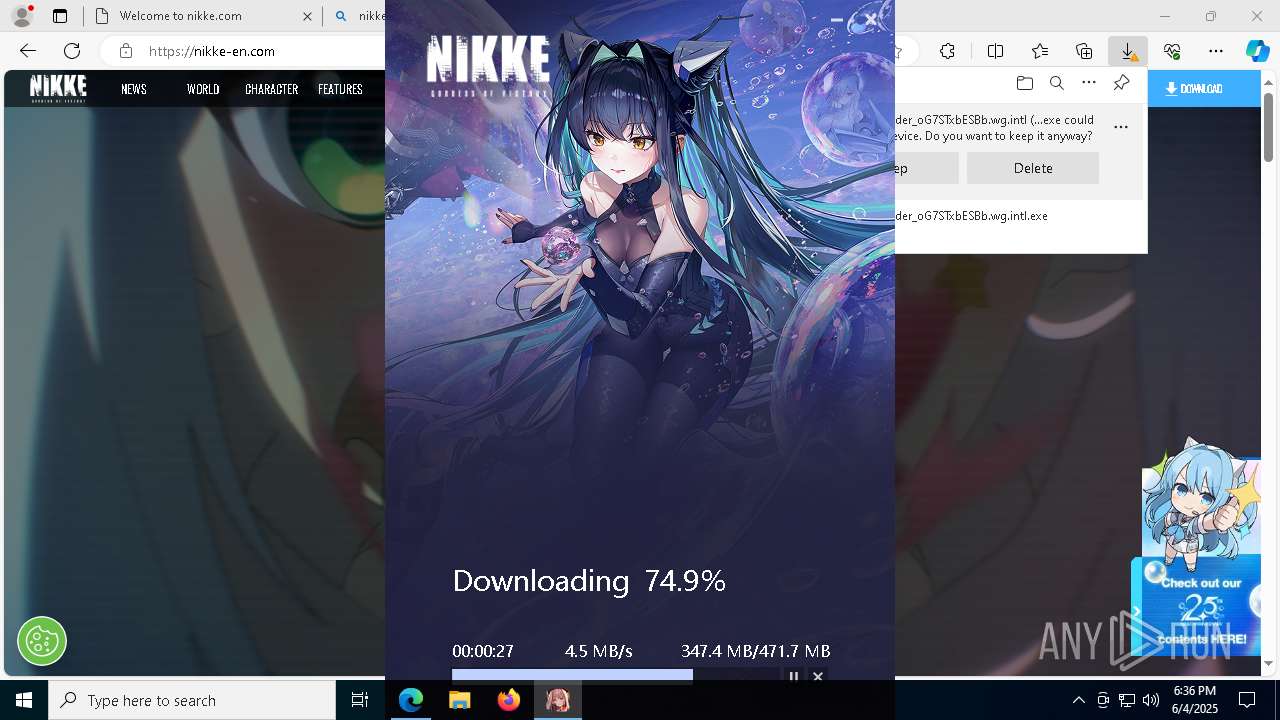This screenshot has width=1280, height=720.
Task: Search downloads in the Downloads panel
Action: pyautogui.click(x=1056, y=83)
